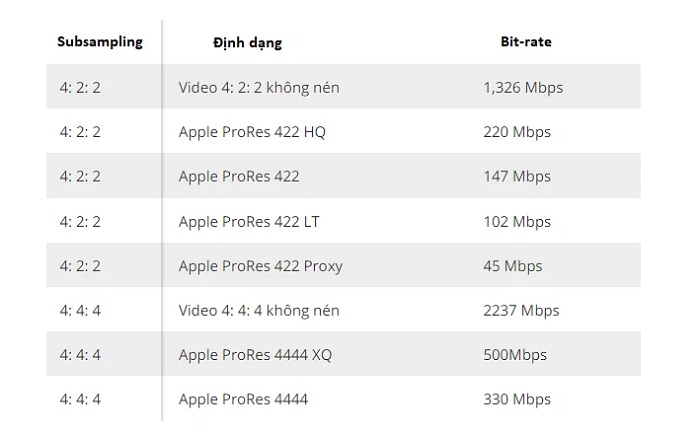
Task: Select the 147 Mbps bit-rate value
Action: click(x=516, y=176)
